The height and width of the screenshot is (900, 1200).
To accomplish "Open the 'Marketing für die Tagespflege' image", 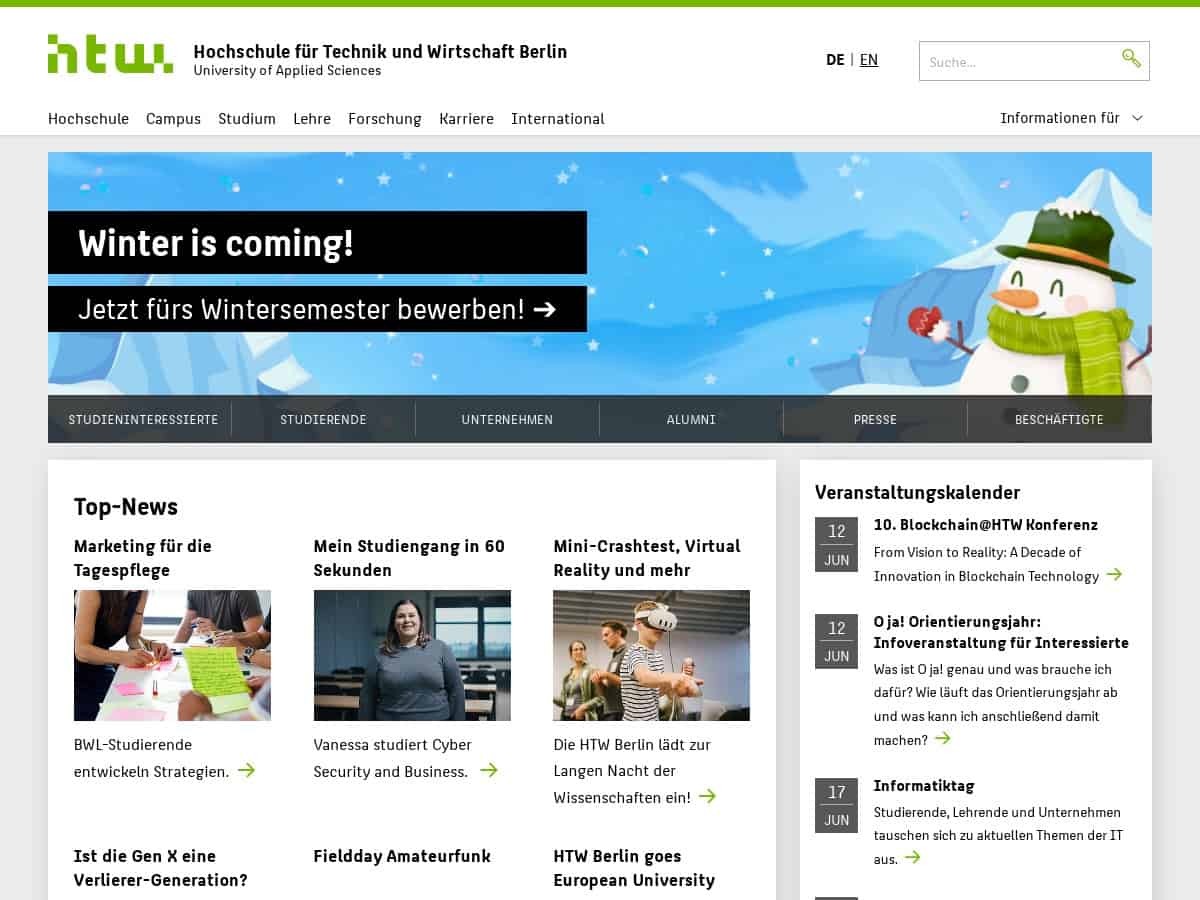I will click(172, 655).
